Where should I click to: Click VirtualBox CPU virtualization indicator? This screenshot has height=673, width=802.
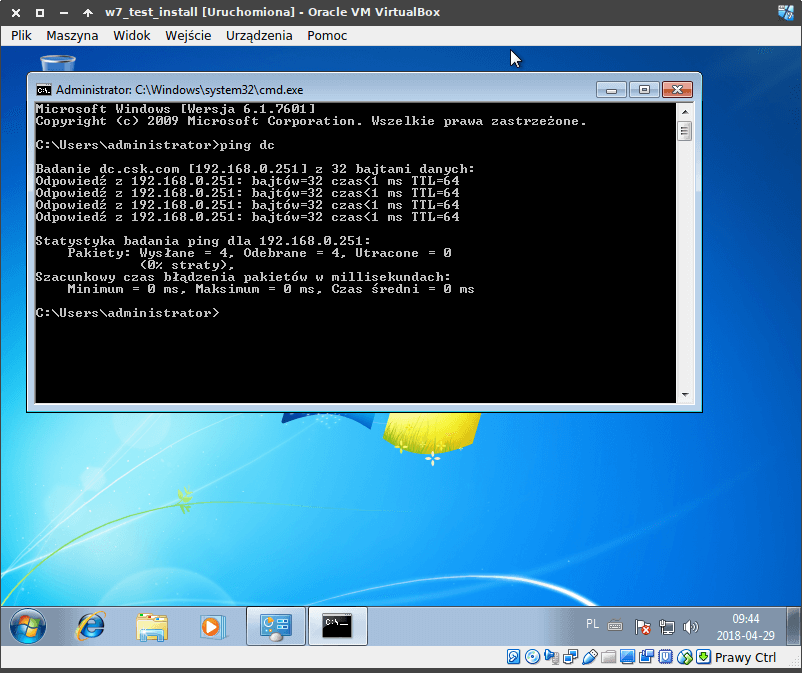(x=665, y=657)
